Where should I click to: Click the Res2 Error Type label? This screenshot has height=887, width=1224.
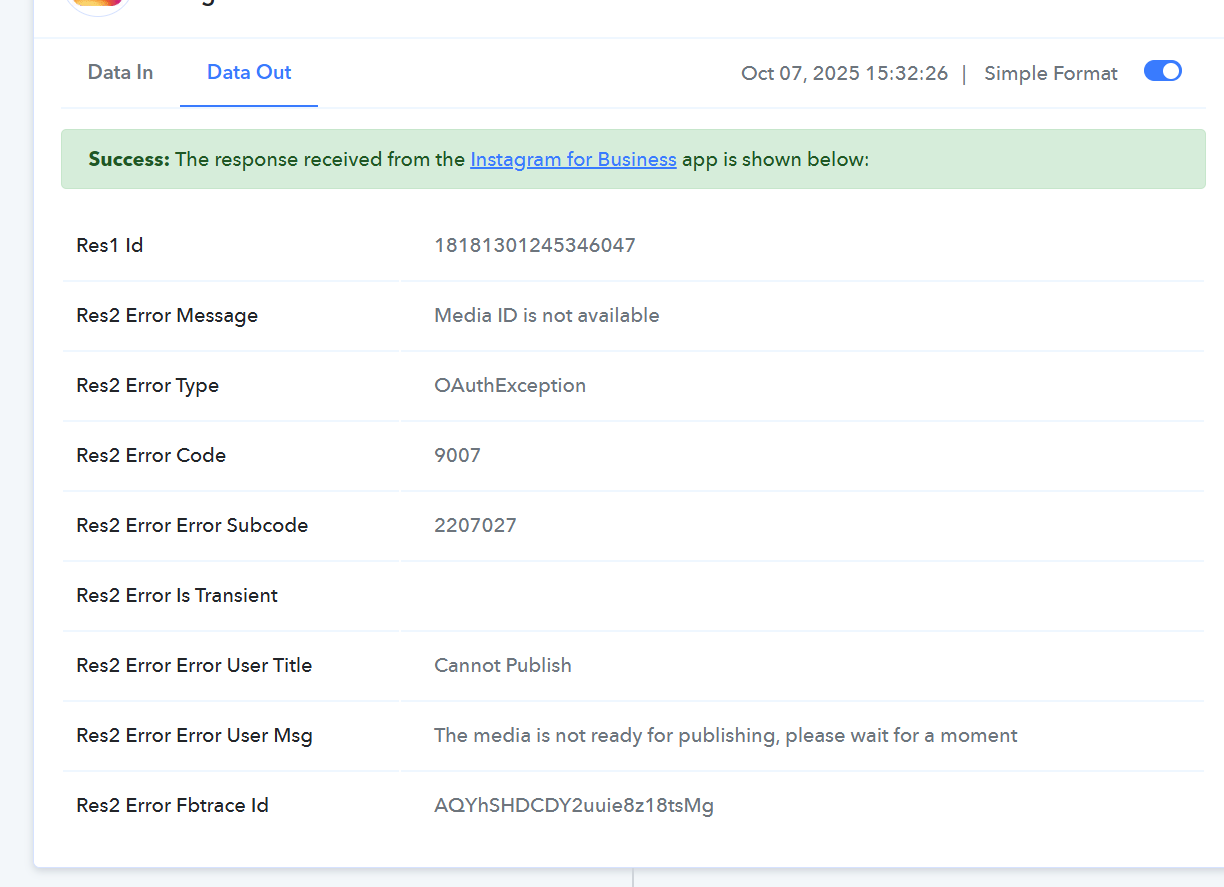click(x=147, y=386)
